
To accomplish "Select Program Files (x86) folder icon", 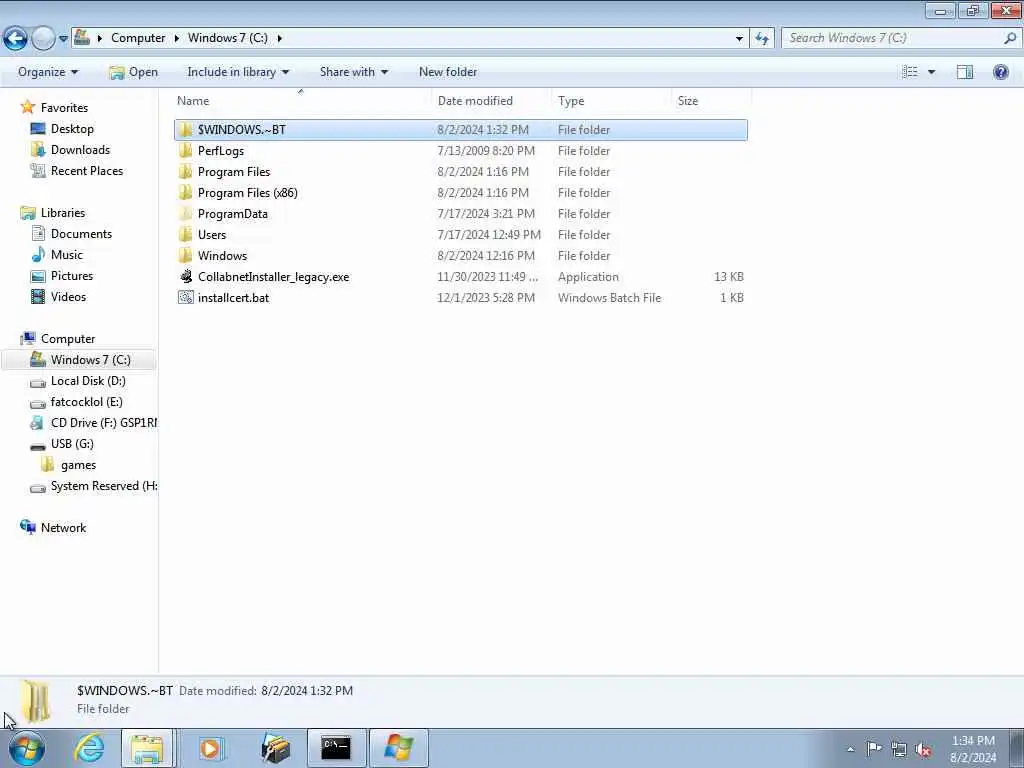I will coord(186,193).
